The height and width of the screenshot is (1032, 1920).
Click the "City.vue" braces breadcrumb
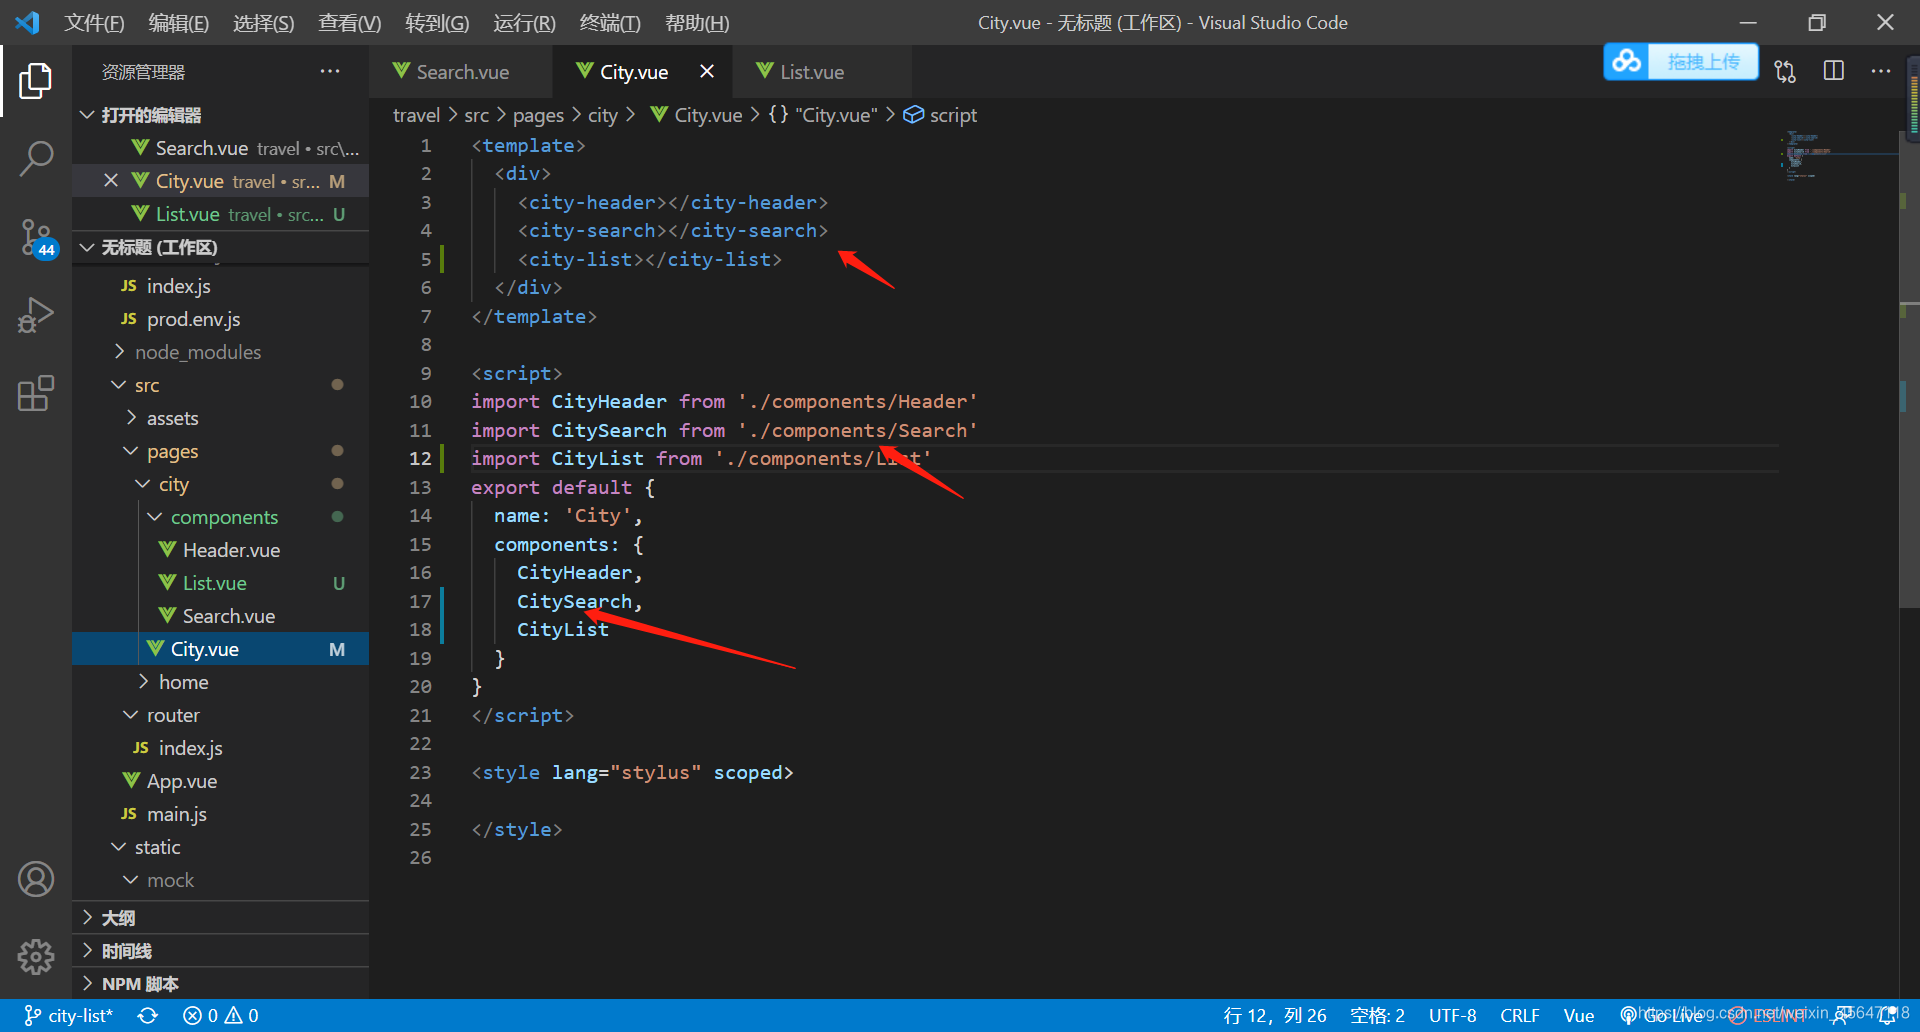click(822, 115)
